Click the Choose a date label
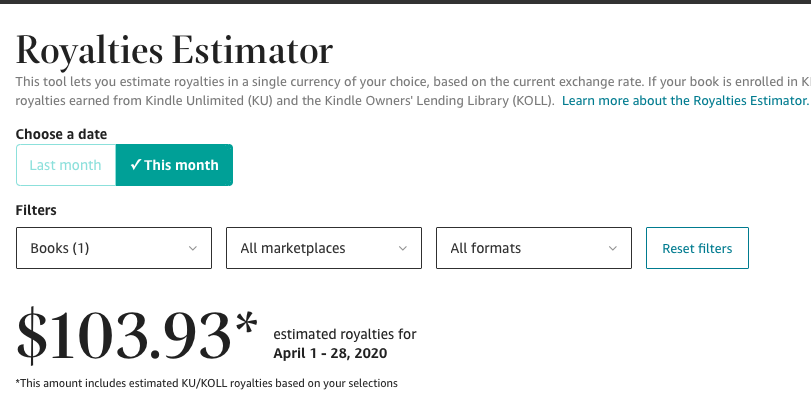Screen dimensions: 811x401 61,134
